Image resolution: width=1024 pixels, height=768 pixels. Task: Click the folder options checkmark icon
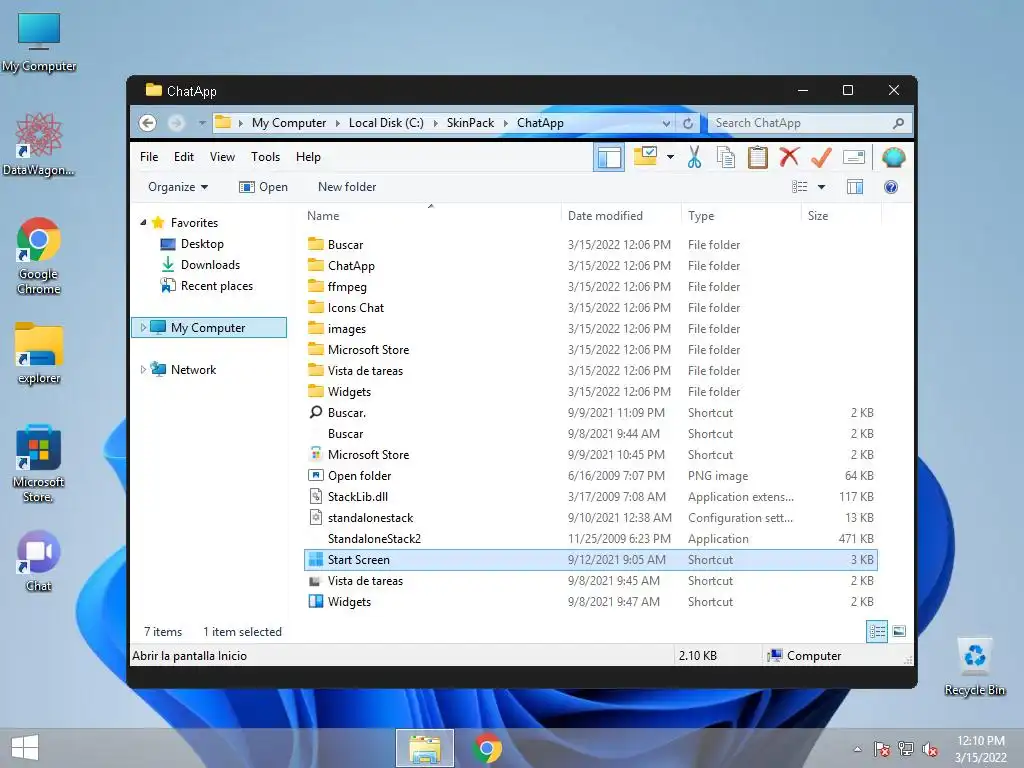pos(645,156)
